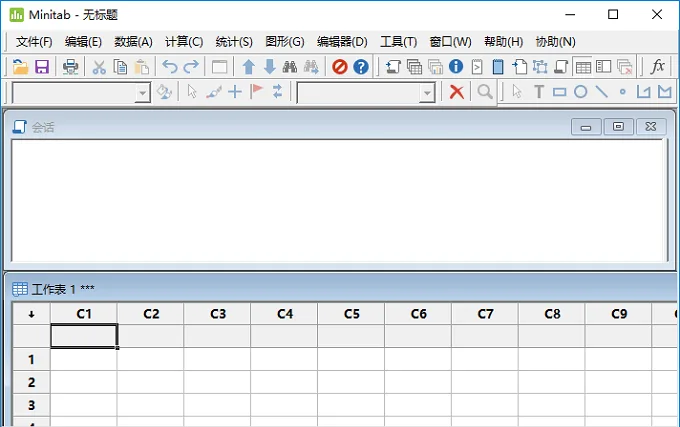The image size is (680, 427).
Task: Open Project Manager scroll icon beside the worksheet icon
Action: pyautogui.click(x=561, y=67)
